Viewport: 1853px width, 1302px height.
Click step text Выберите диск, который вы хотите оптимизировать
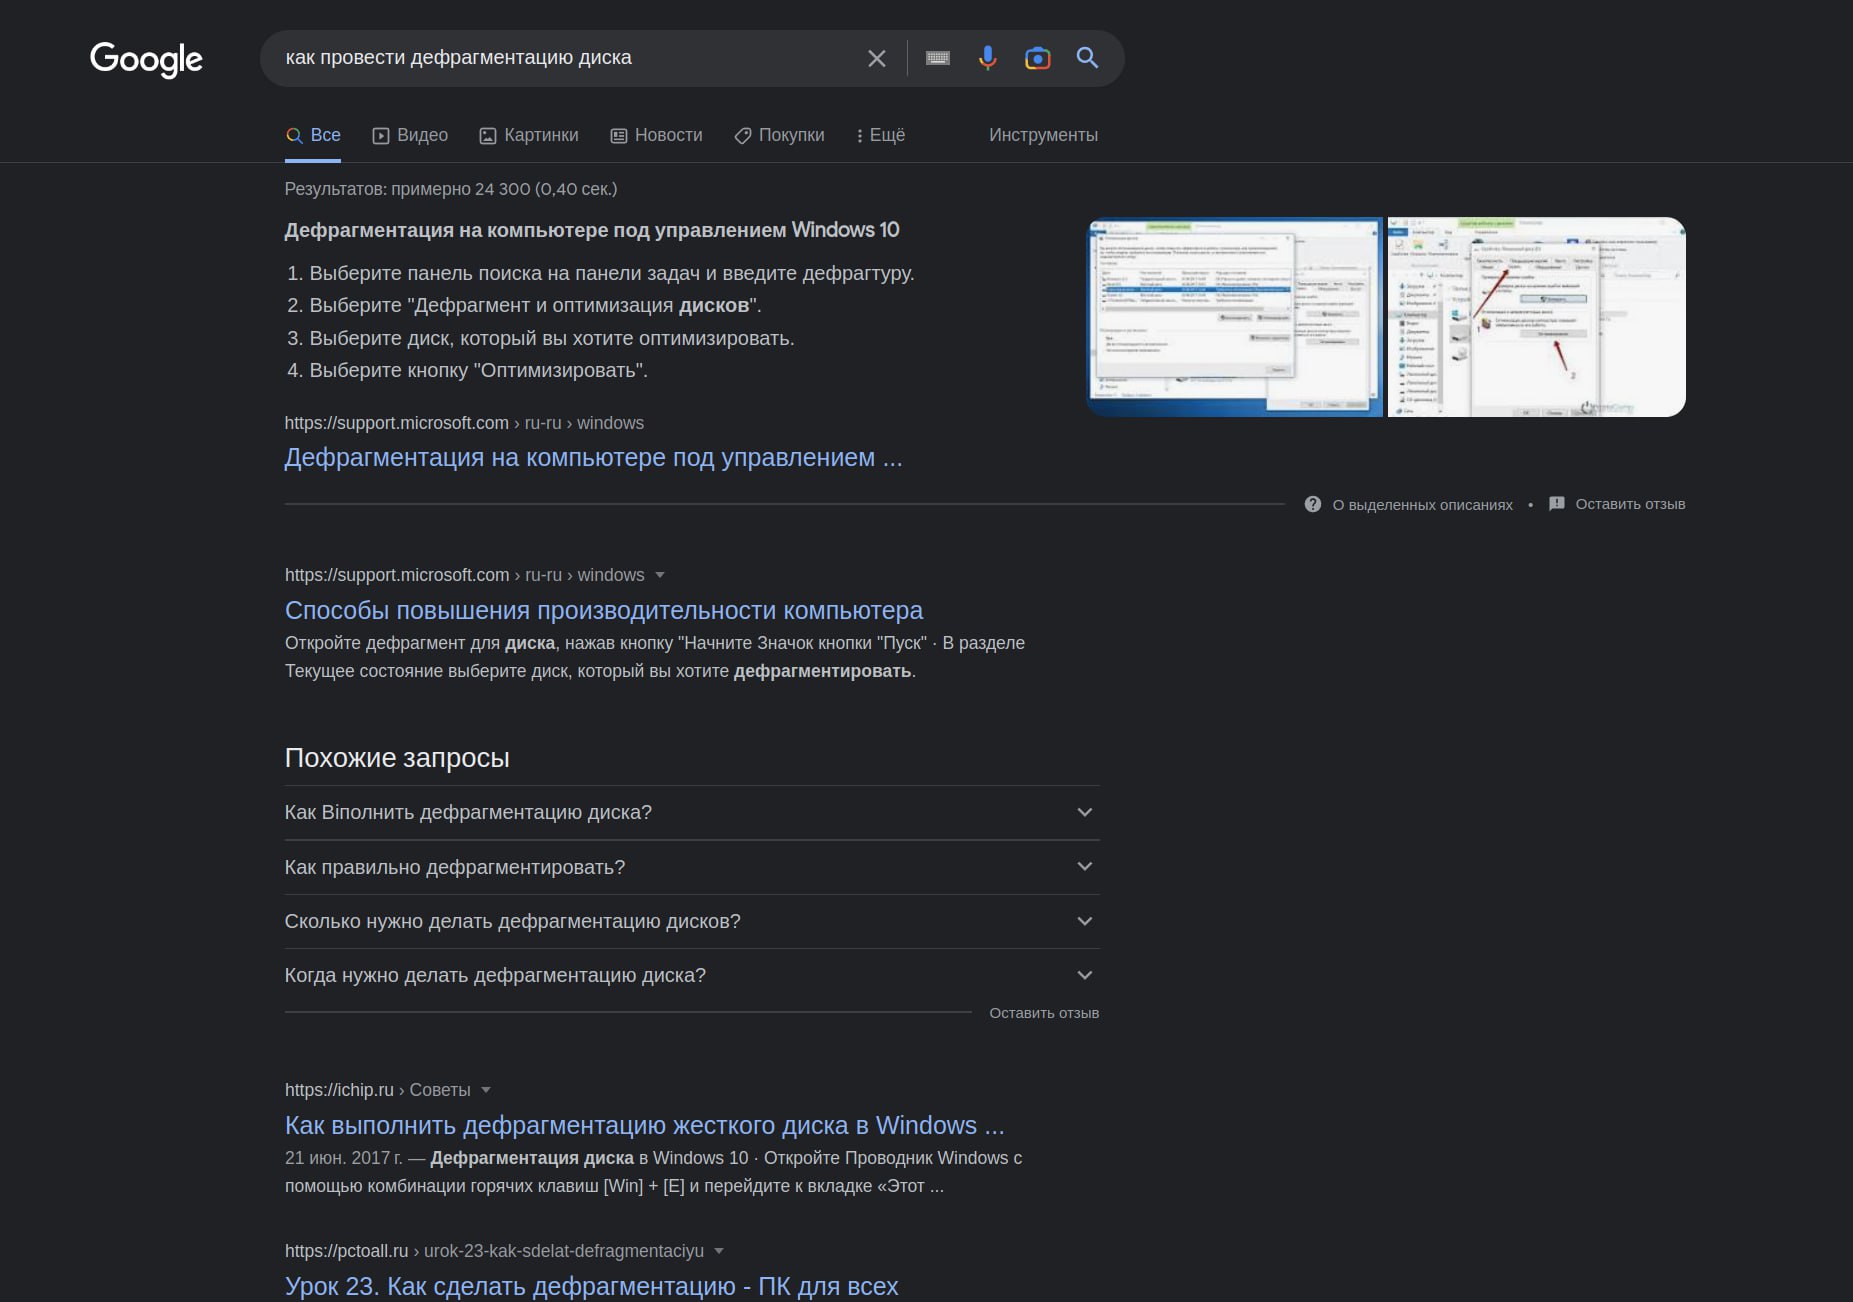tap(552, 339)
